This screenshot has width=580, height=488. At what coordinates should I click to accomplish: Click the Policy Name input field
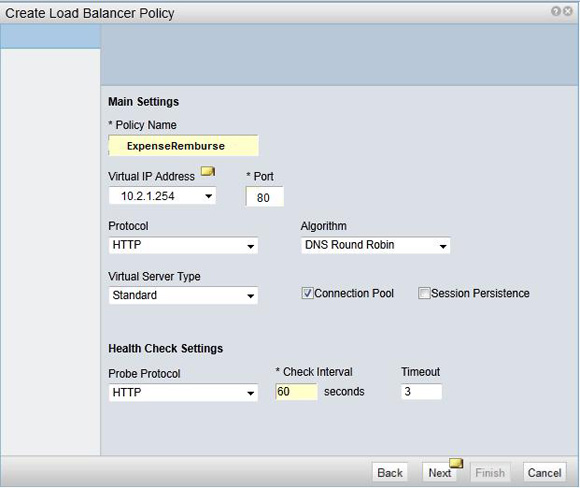[183, 145]
